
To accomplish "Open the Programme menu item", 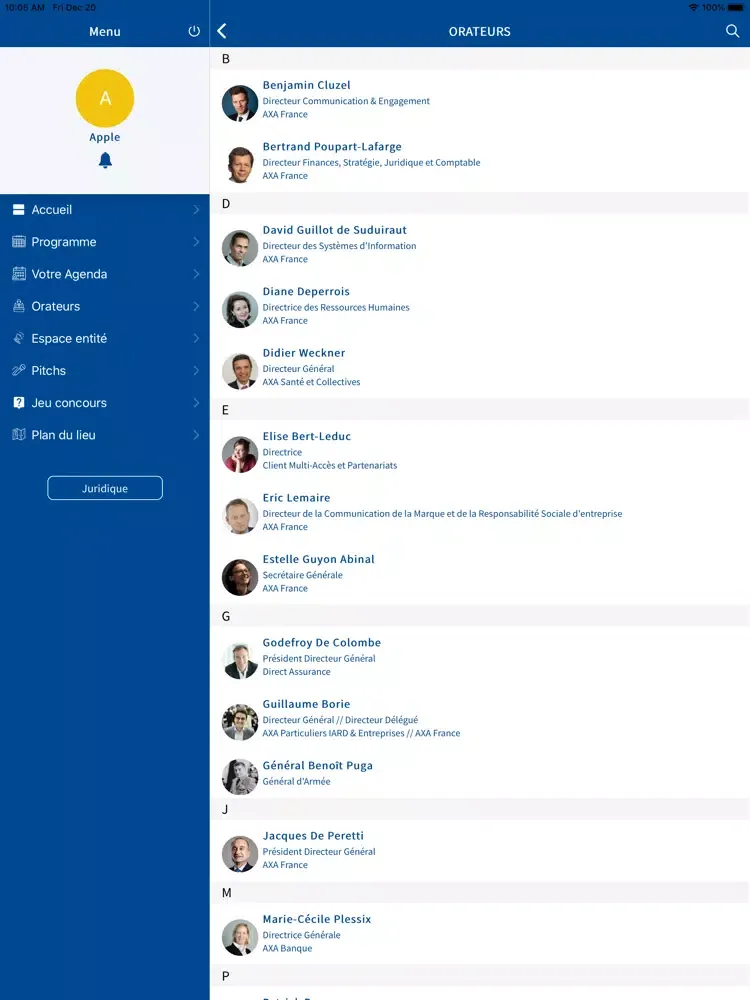I will click(105, 242).
